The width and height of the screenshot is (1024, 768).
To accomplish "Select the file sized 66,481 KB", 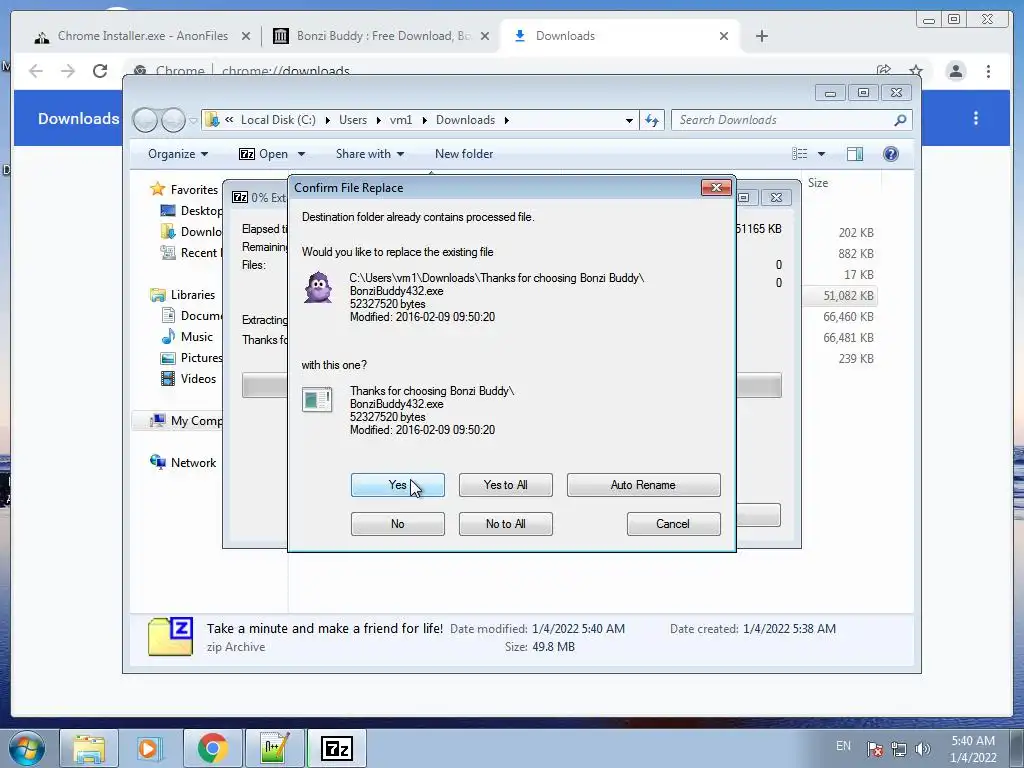I will pyautogui.click(x=848, y=338).
